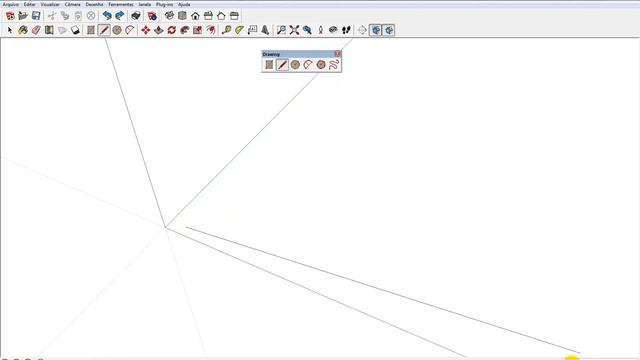This screenshot has width=640, height=360.
Task: Select the Text label tool
Action: 253,30
